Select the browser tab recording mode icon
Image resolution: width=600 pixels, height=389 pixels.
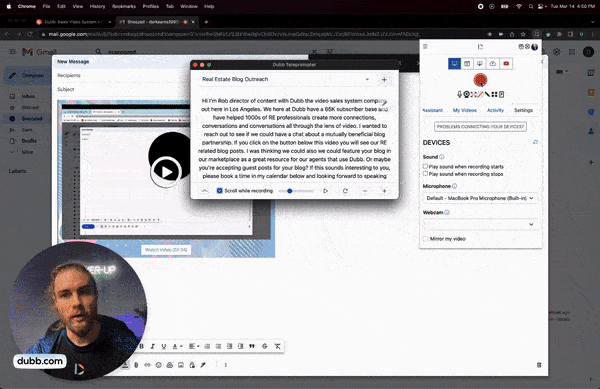[467, 63]
